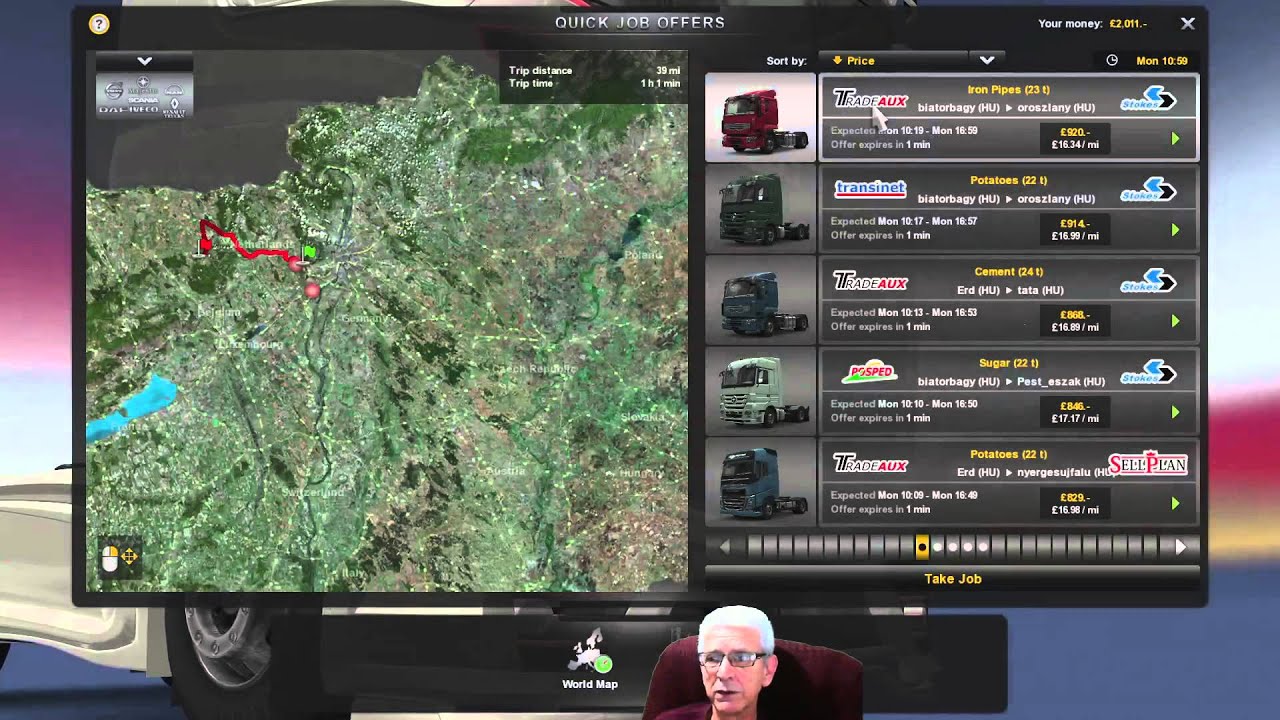Click the mouse move hint icon on map
1280x720 pixels.
[120, 557]
